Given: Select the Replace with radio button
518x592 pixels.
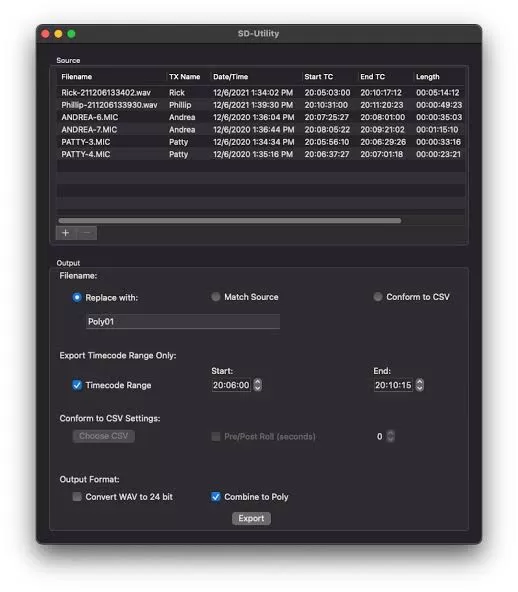Looking at the screenshot, I should 77,298.
